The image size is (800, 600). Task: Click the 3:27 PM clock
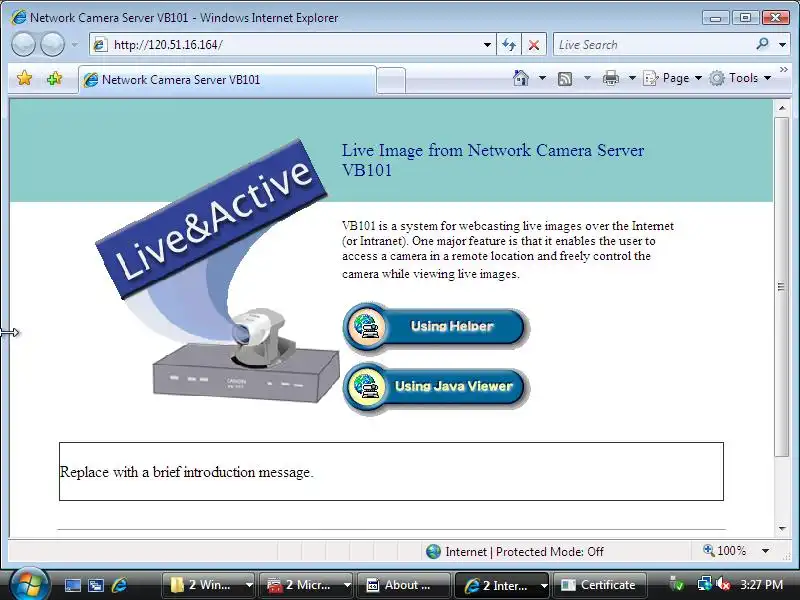(762, 585)
